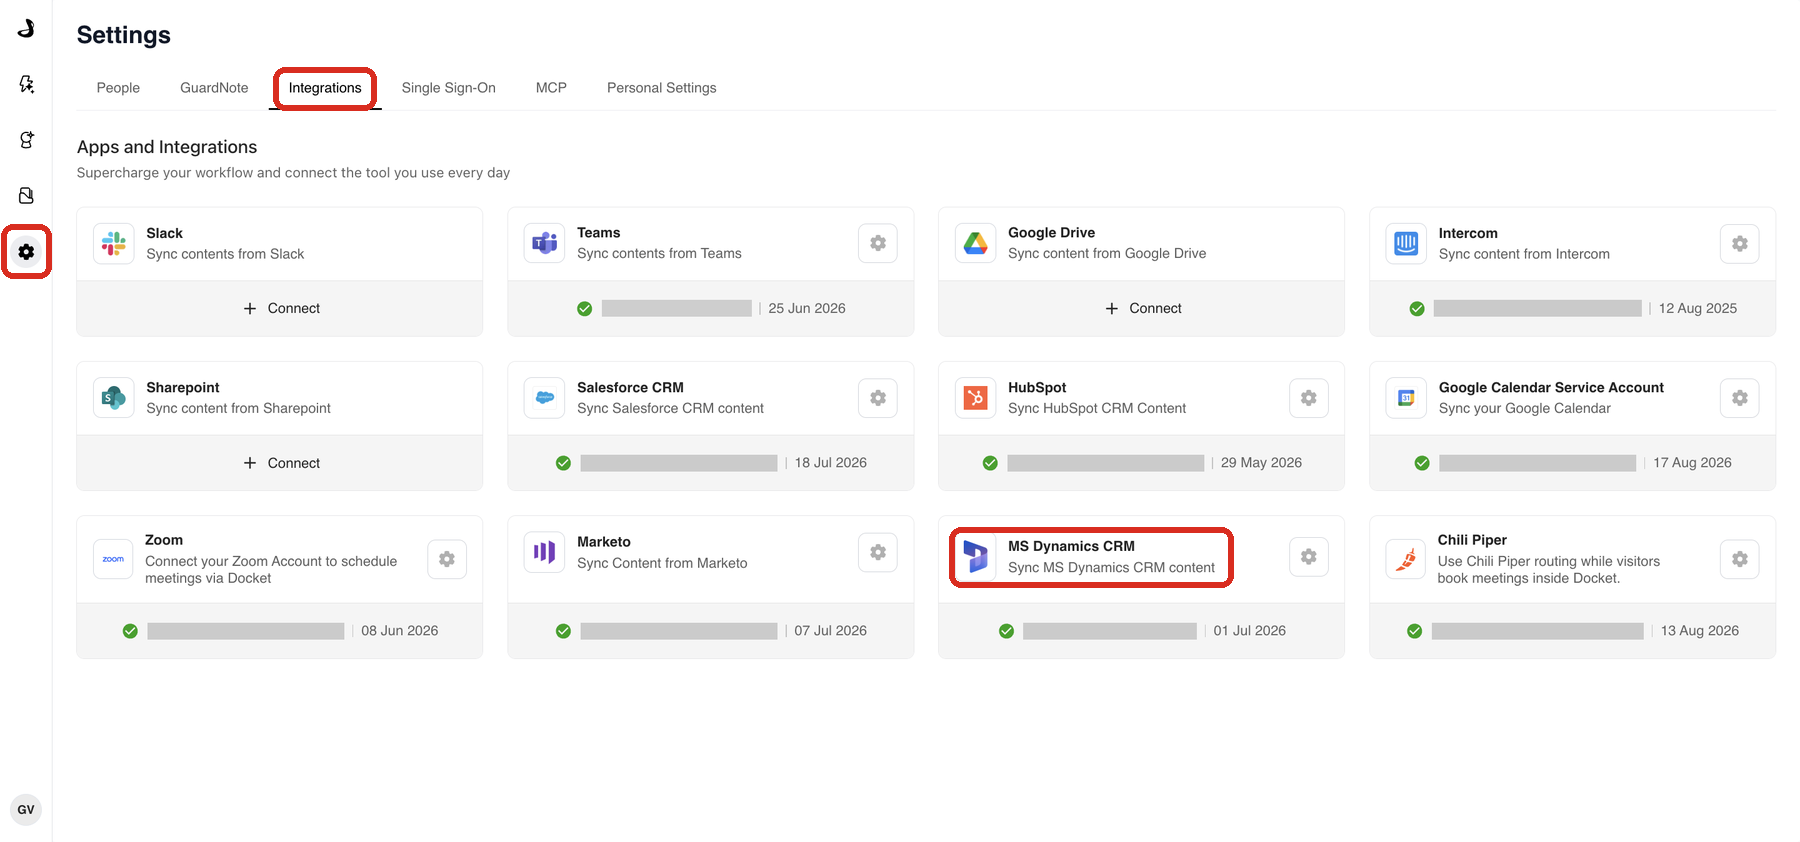Open Salesforce CRM settings gear
The image size is (1800, 842).
878,398
